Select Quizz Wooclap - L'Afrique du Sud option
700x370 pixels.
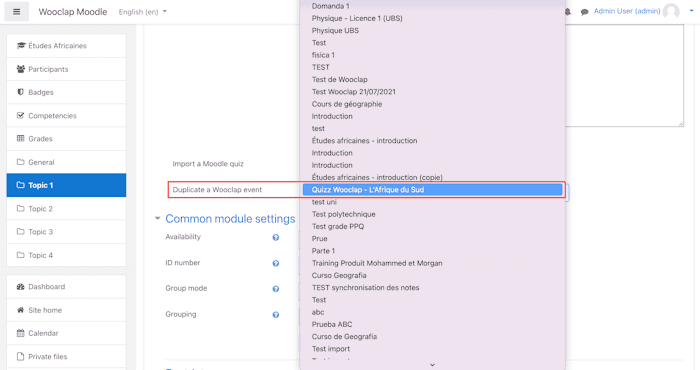[x=432, y=190]
